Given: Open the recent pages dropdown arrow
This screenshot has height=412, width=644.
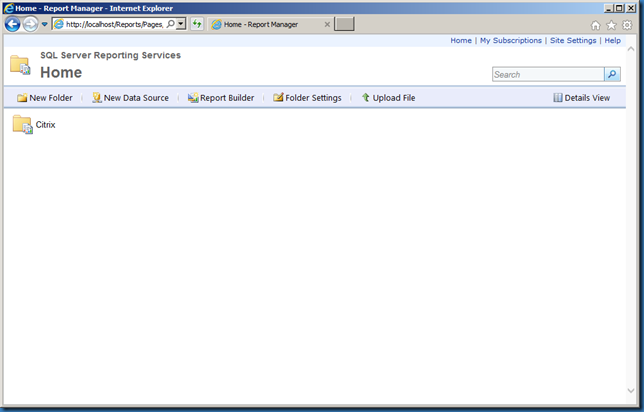Looking at the screenshot, I should point(44,24).
